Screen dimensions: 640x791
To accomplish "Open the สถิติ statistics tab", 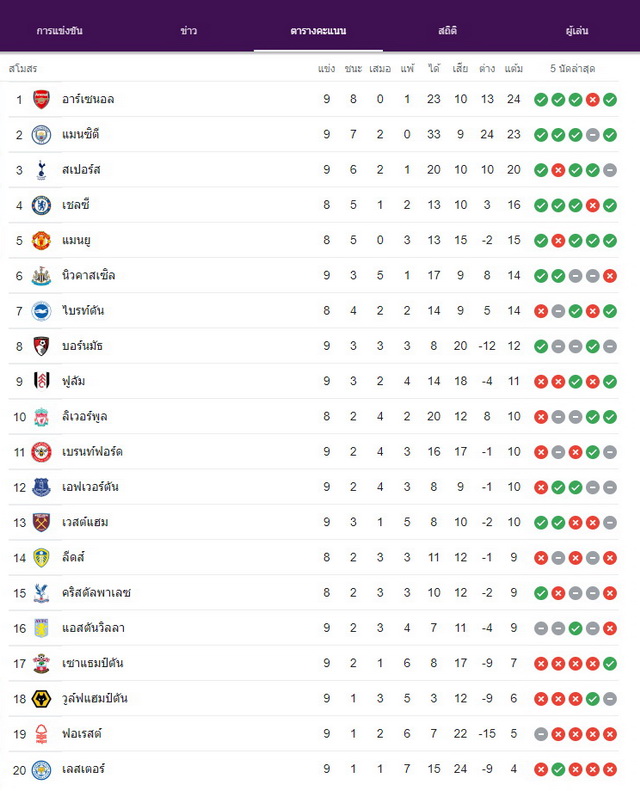I will pos(447,31).
